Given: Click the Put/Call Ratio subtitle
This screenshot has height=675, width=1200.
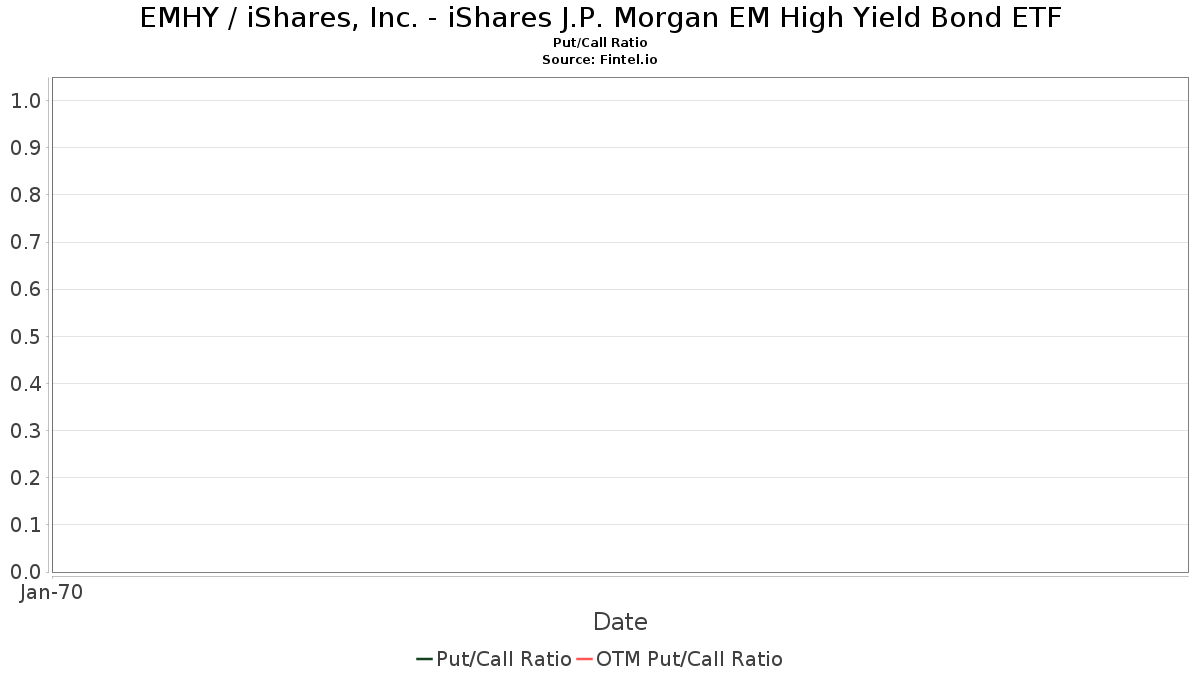Looking at the screenshot, I should pyautogui.click(x=600, y=43).
